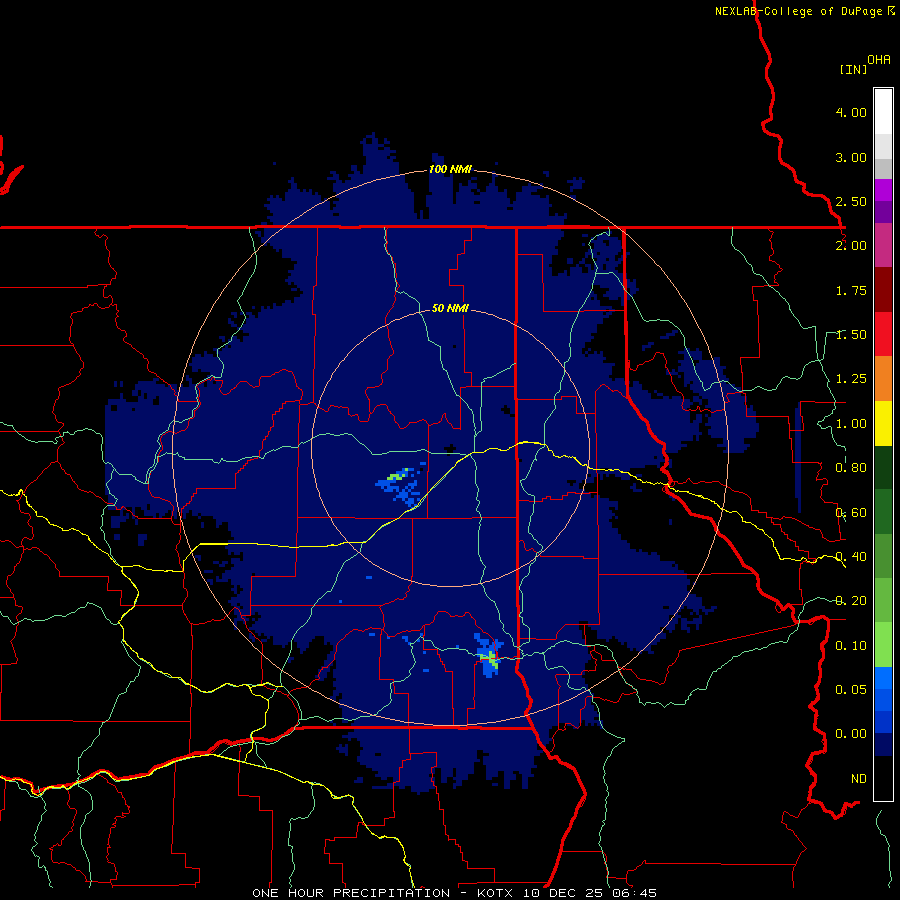The image size is (900, 900).
Task: Click the ONE HOUR PRECIPITATION caption title
Action: pos(351,893)
